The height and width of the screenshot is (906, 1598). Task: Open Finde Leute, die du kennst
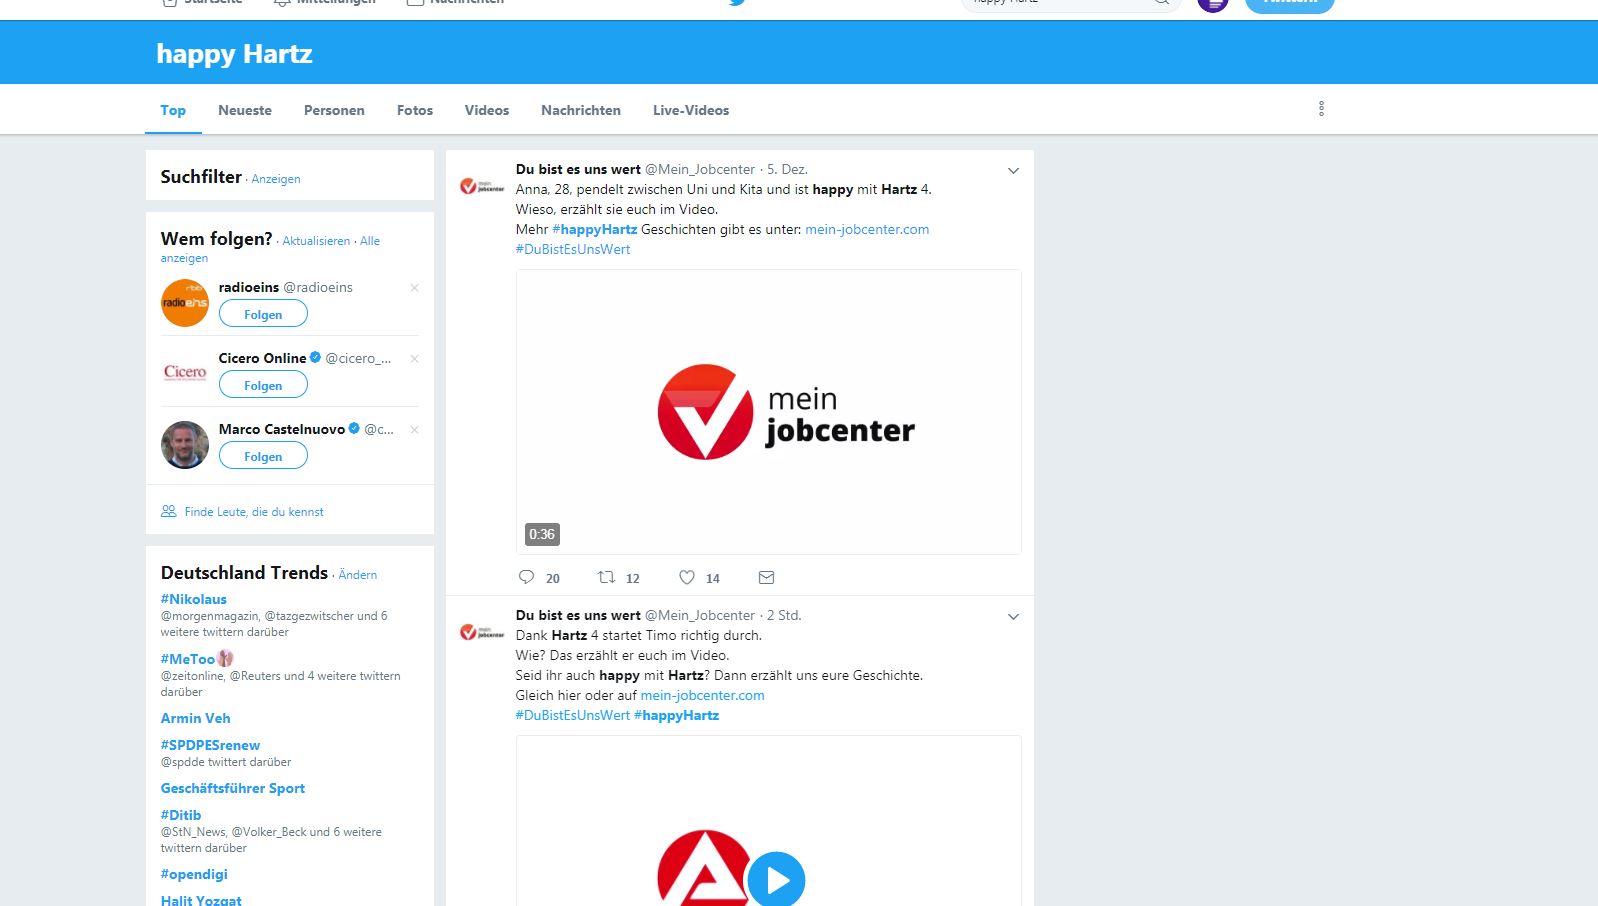[x=254, y=512]
